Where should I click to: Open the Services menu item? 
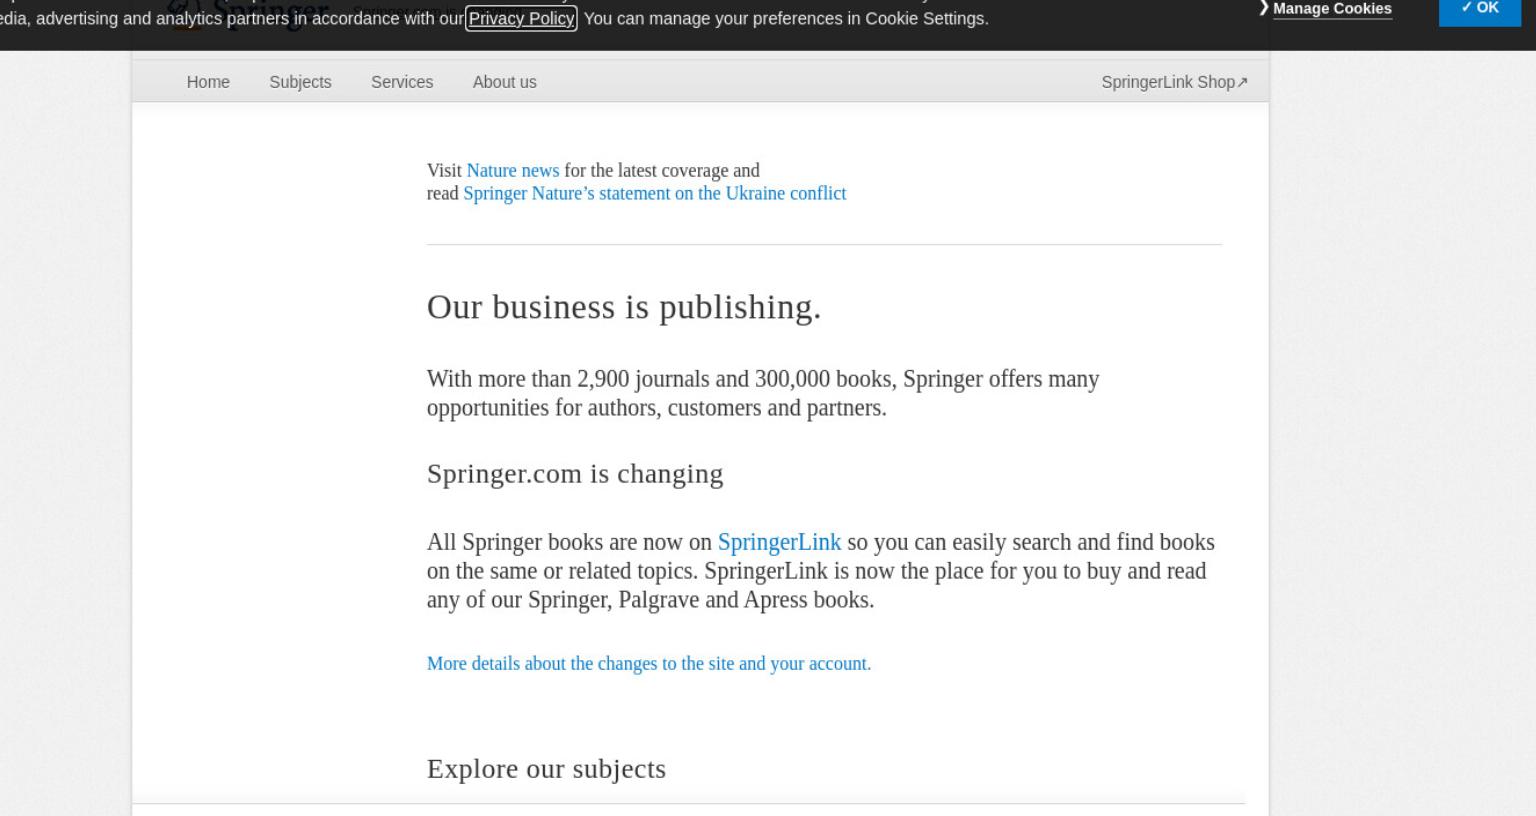pyautogui.click(x=402, y=82)
